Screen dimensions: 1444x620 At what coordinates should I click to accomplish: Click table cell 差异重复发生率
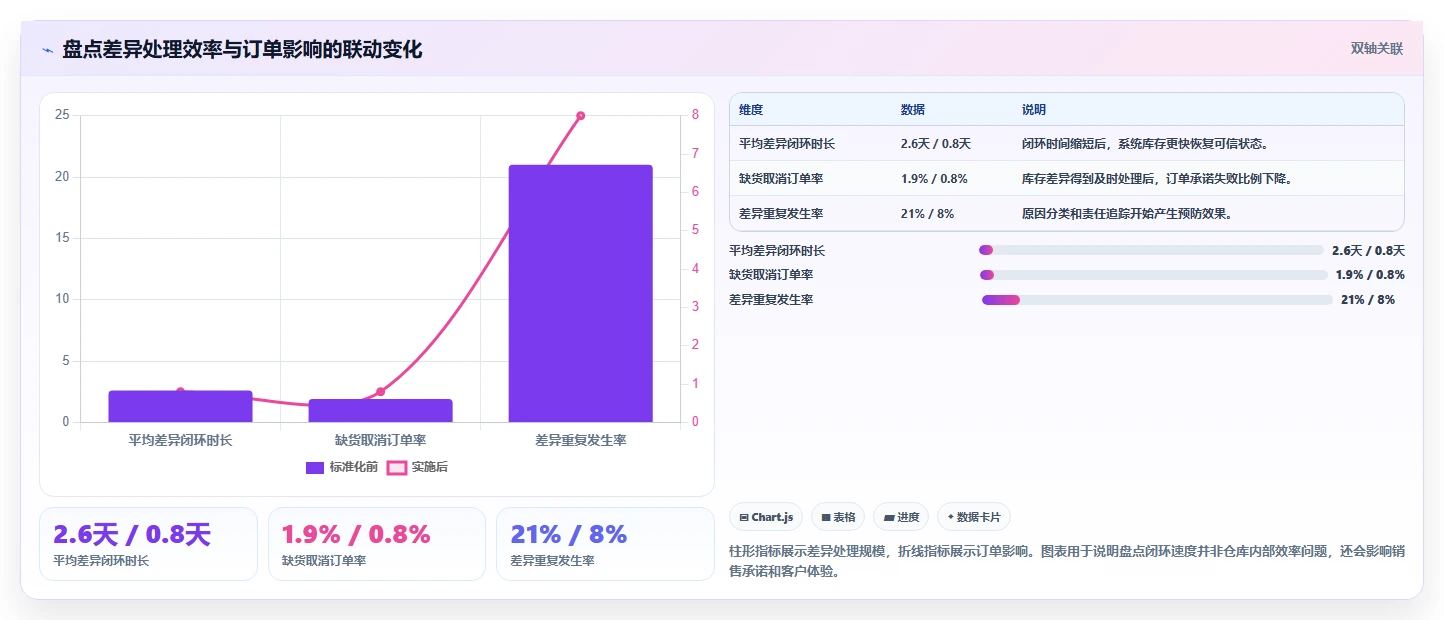pyautogui.click(x=781, y=214)
